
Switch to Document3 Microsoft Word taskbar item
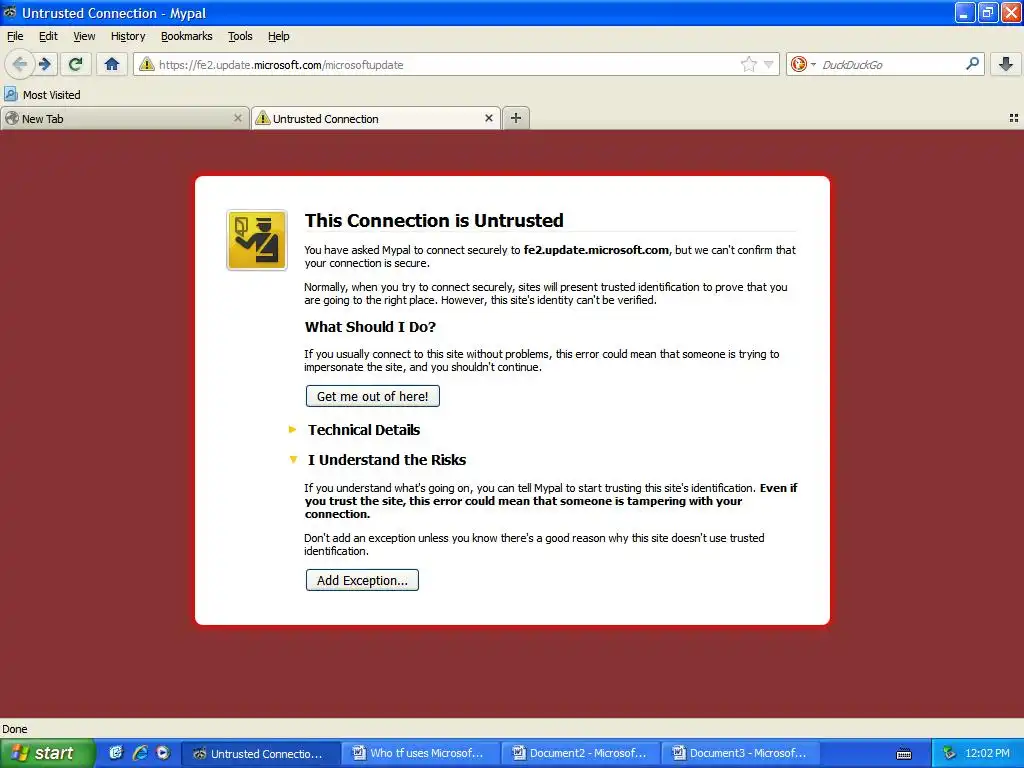tap(741, 753)
